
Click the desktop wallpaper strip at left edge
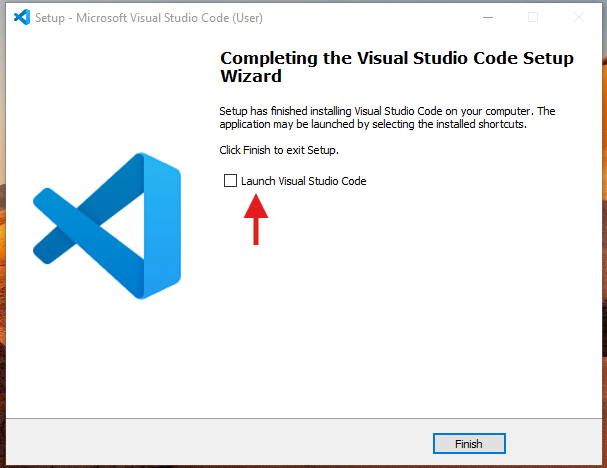[2, 232]
